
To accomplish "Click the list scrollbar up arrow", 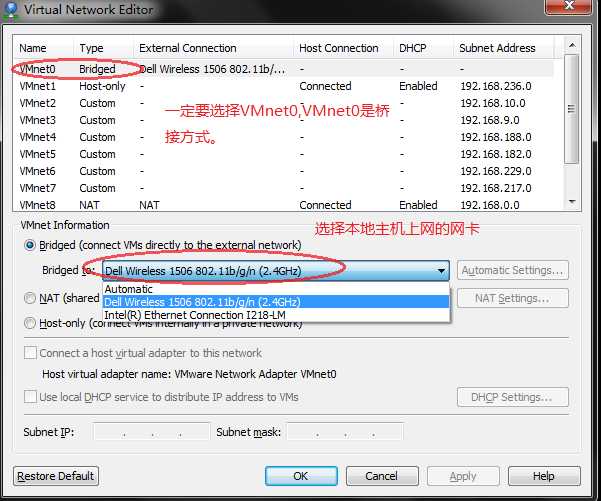I will pyautogui.click(x=572, y=45).
